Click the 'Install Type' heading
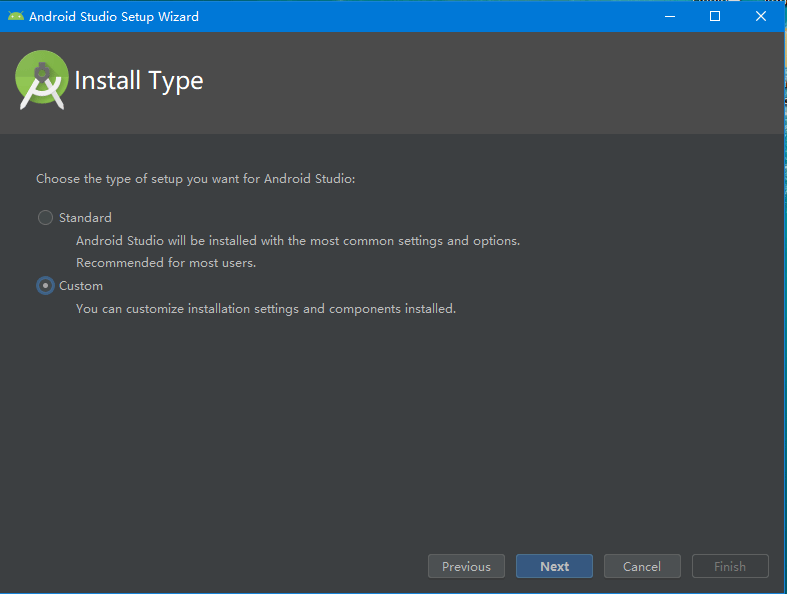The width and height of the screenshot is (787, 594). [139, 81]
